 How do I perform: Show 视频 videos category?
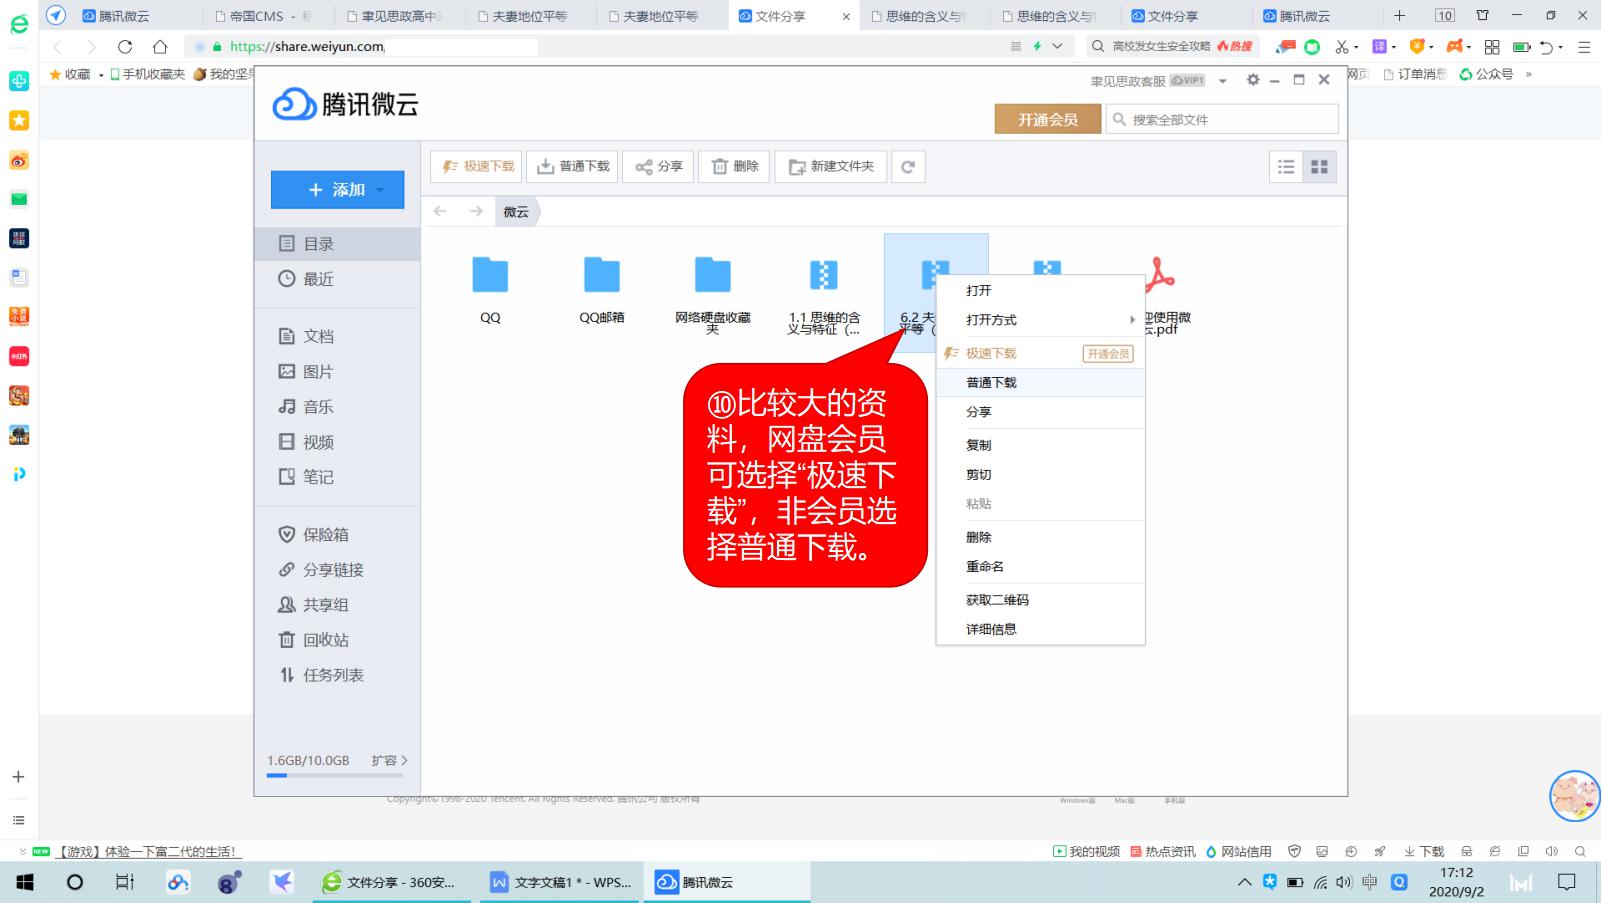[337, 441]
